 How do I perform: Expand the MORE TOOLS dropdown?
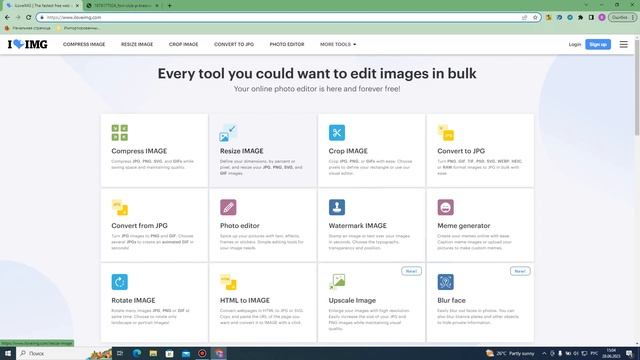click(338, 44)
